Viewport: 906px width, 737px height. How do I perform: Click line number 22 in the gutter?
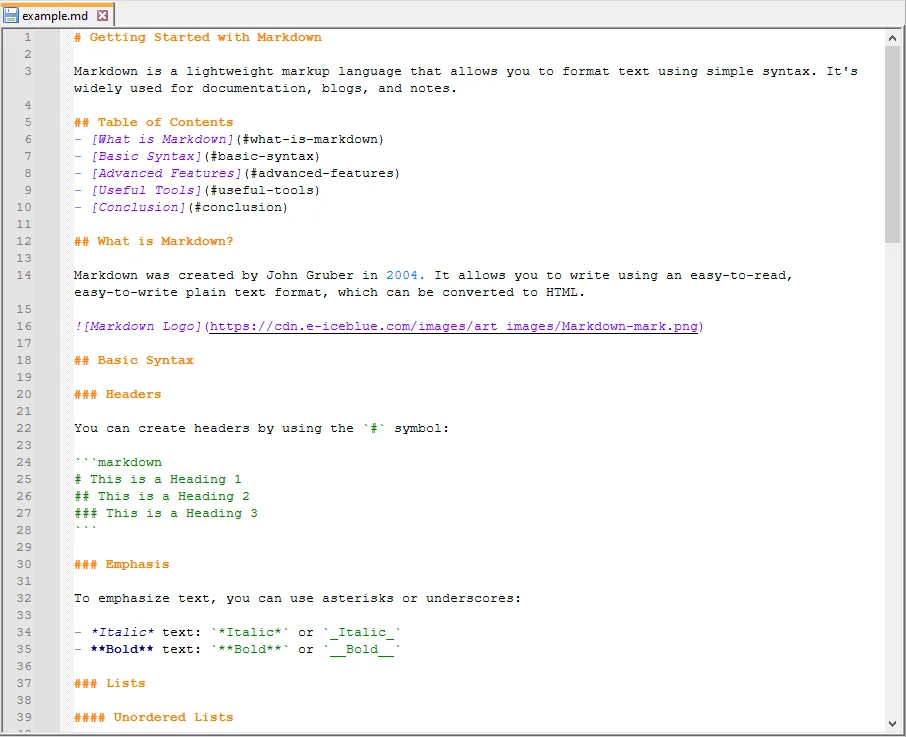(24, 427)
